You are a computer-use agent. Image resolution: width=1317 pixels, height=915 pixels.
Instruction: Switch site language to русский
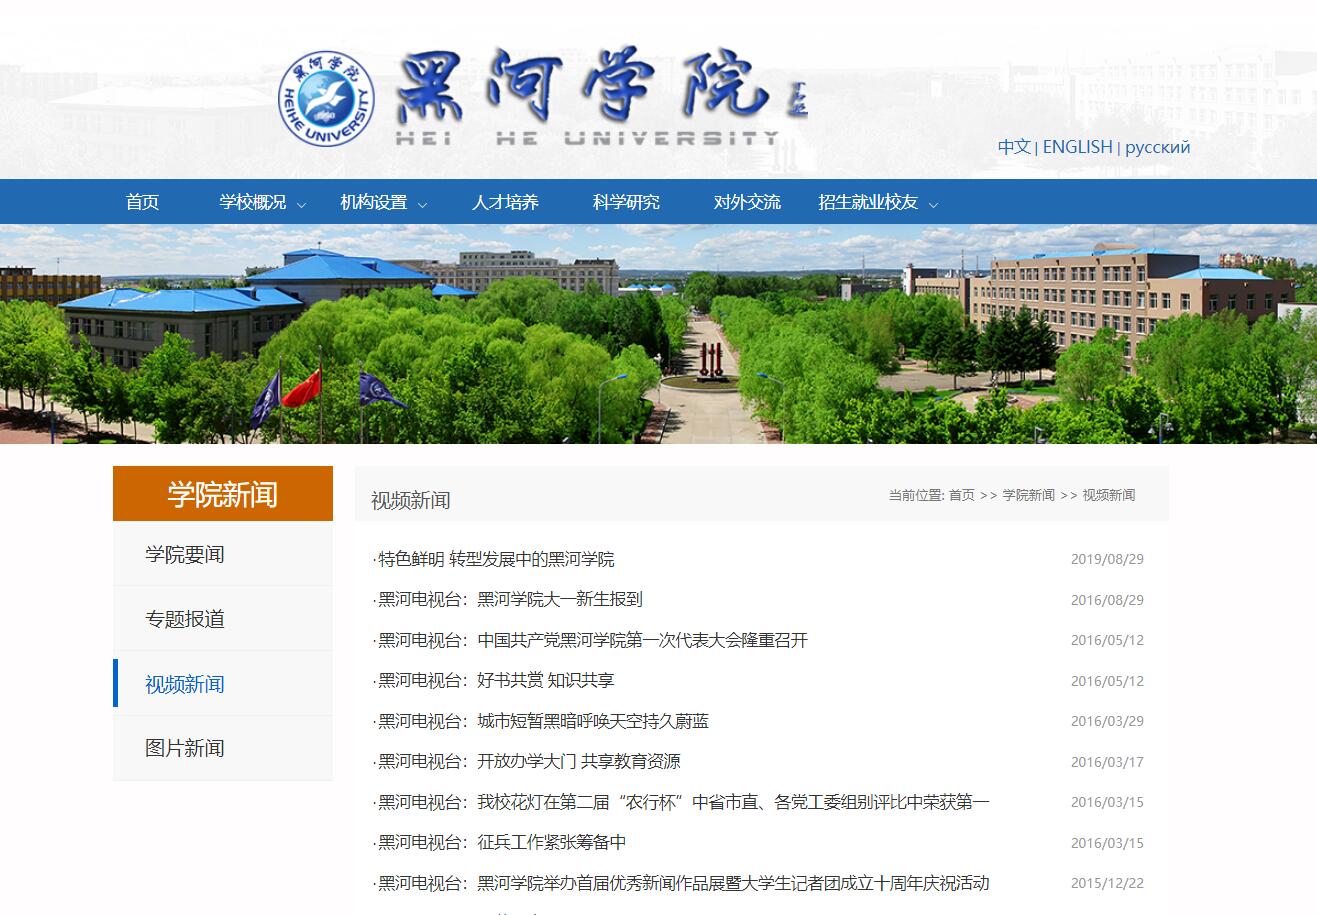(1157, 147)
